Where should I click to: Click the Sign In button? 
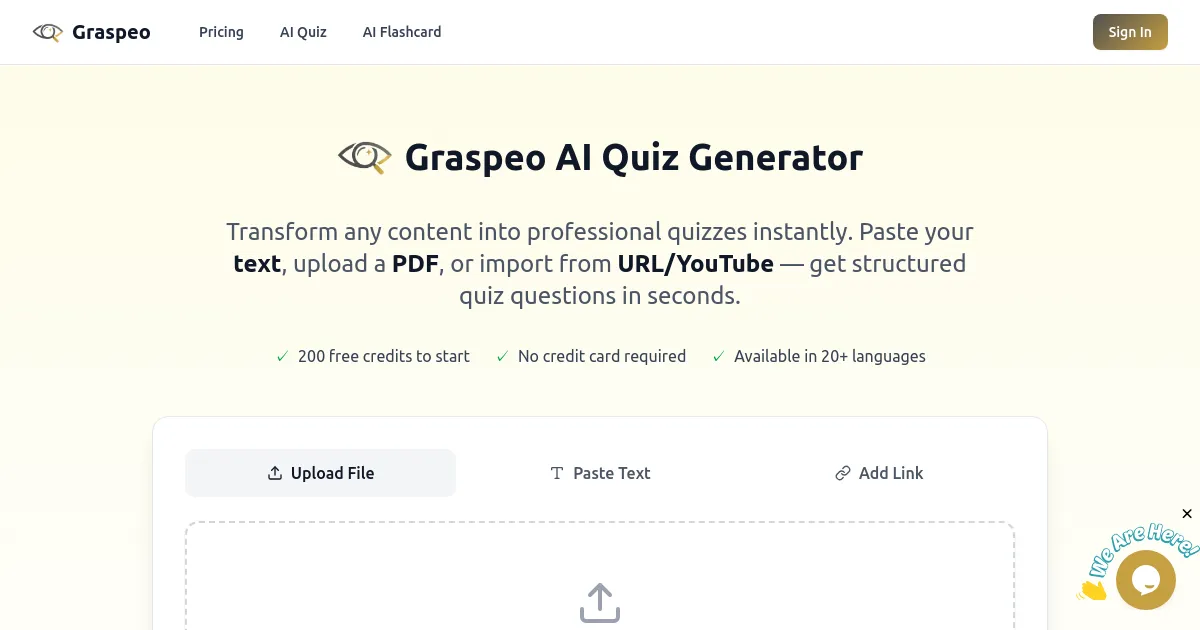[1130, 31]
